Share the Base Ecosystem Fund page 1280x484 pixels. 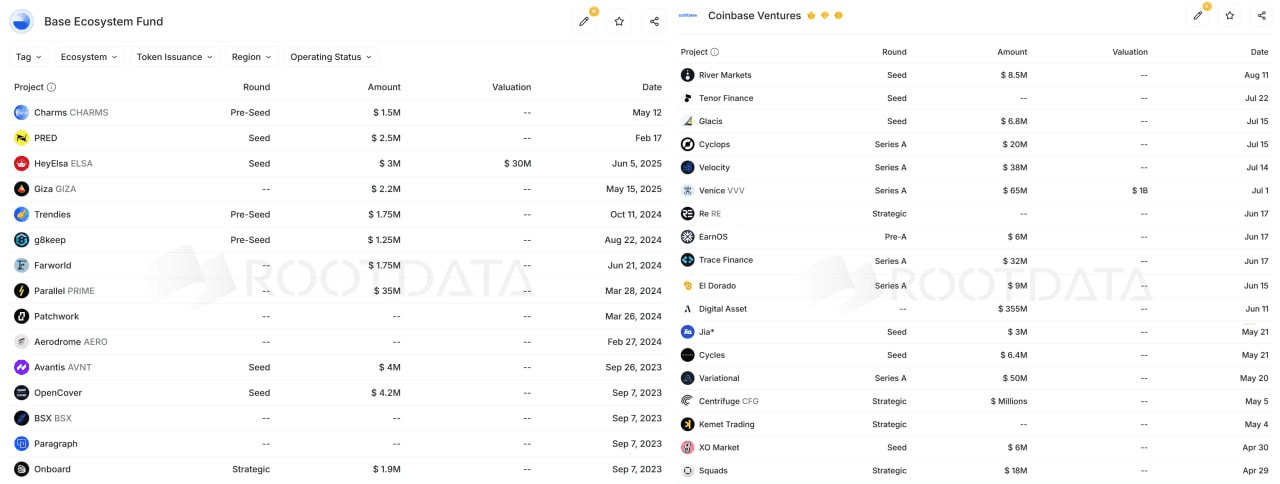(x=654, y=21)
